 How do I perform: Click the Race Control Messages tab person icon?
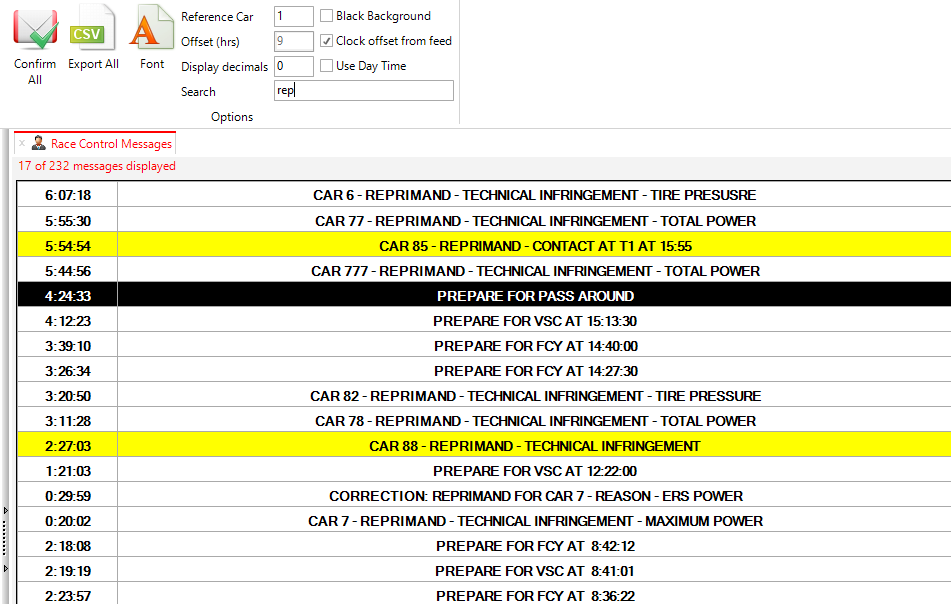click(x=39, y=144)
